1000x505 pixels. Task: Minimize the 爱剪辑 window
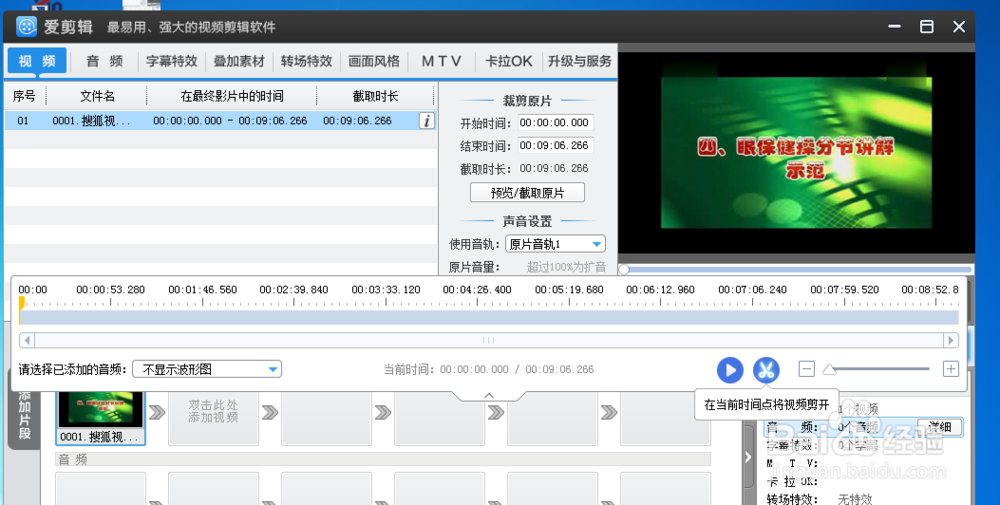coord(895,27)
